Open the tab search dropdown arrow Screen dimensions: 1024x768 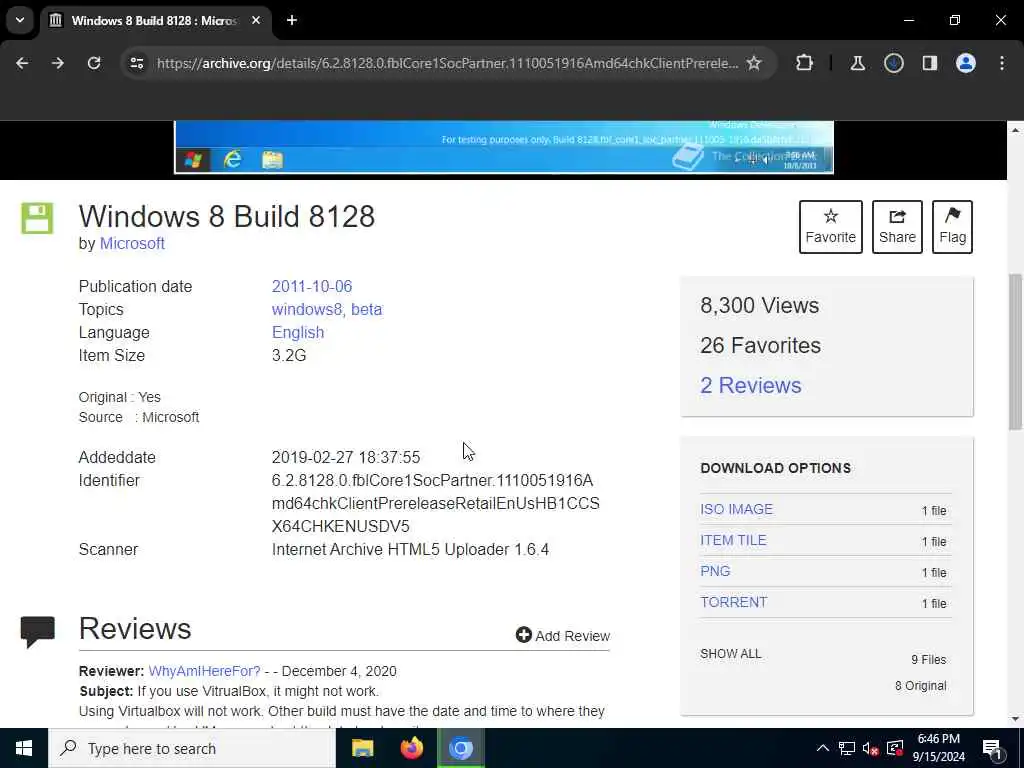point(20,20)
